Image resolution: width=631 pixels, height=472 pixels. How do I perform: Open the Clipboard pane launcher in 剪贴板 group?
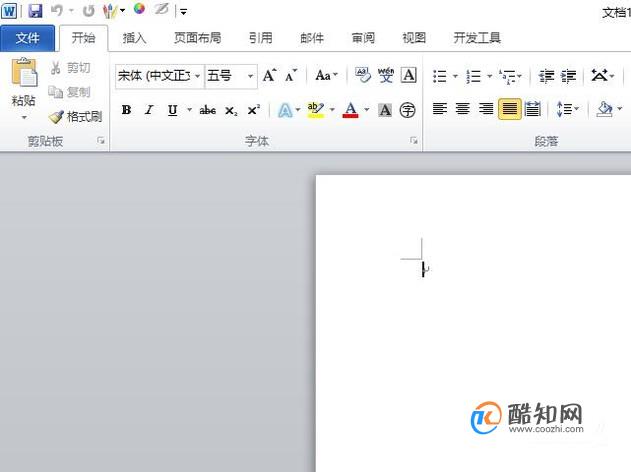click(x=101, y=140)
